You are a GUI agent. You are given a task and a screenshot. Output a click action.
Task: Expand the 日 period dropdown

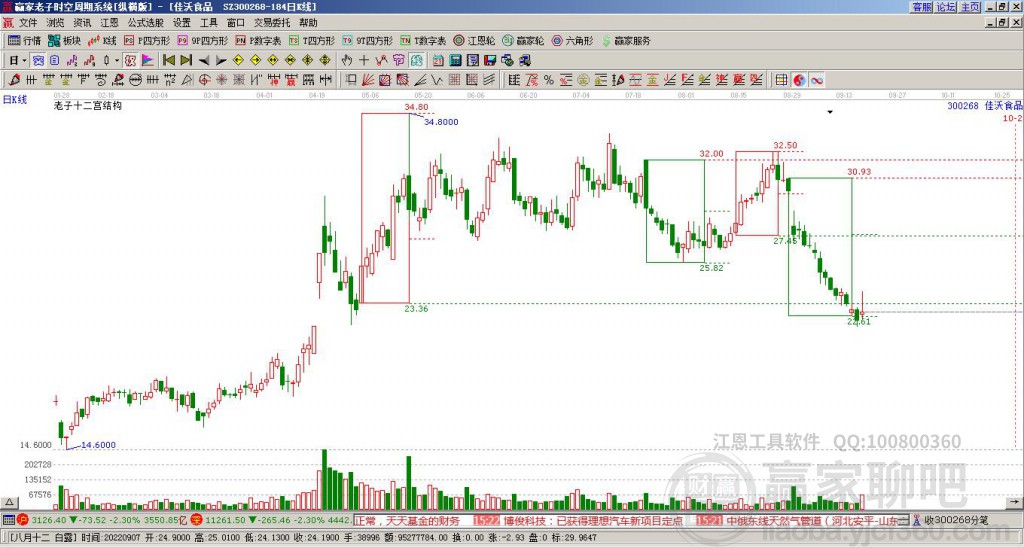click(x=24, y=61)
